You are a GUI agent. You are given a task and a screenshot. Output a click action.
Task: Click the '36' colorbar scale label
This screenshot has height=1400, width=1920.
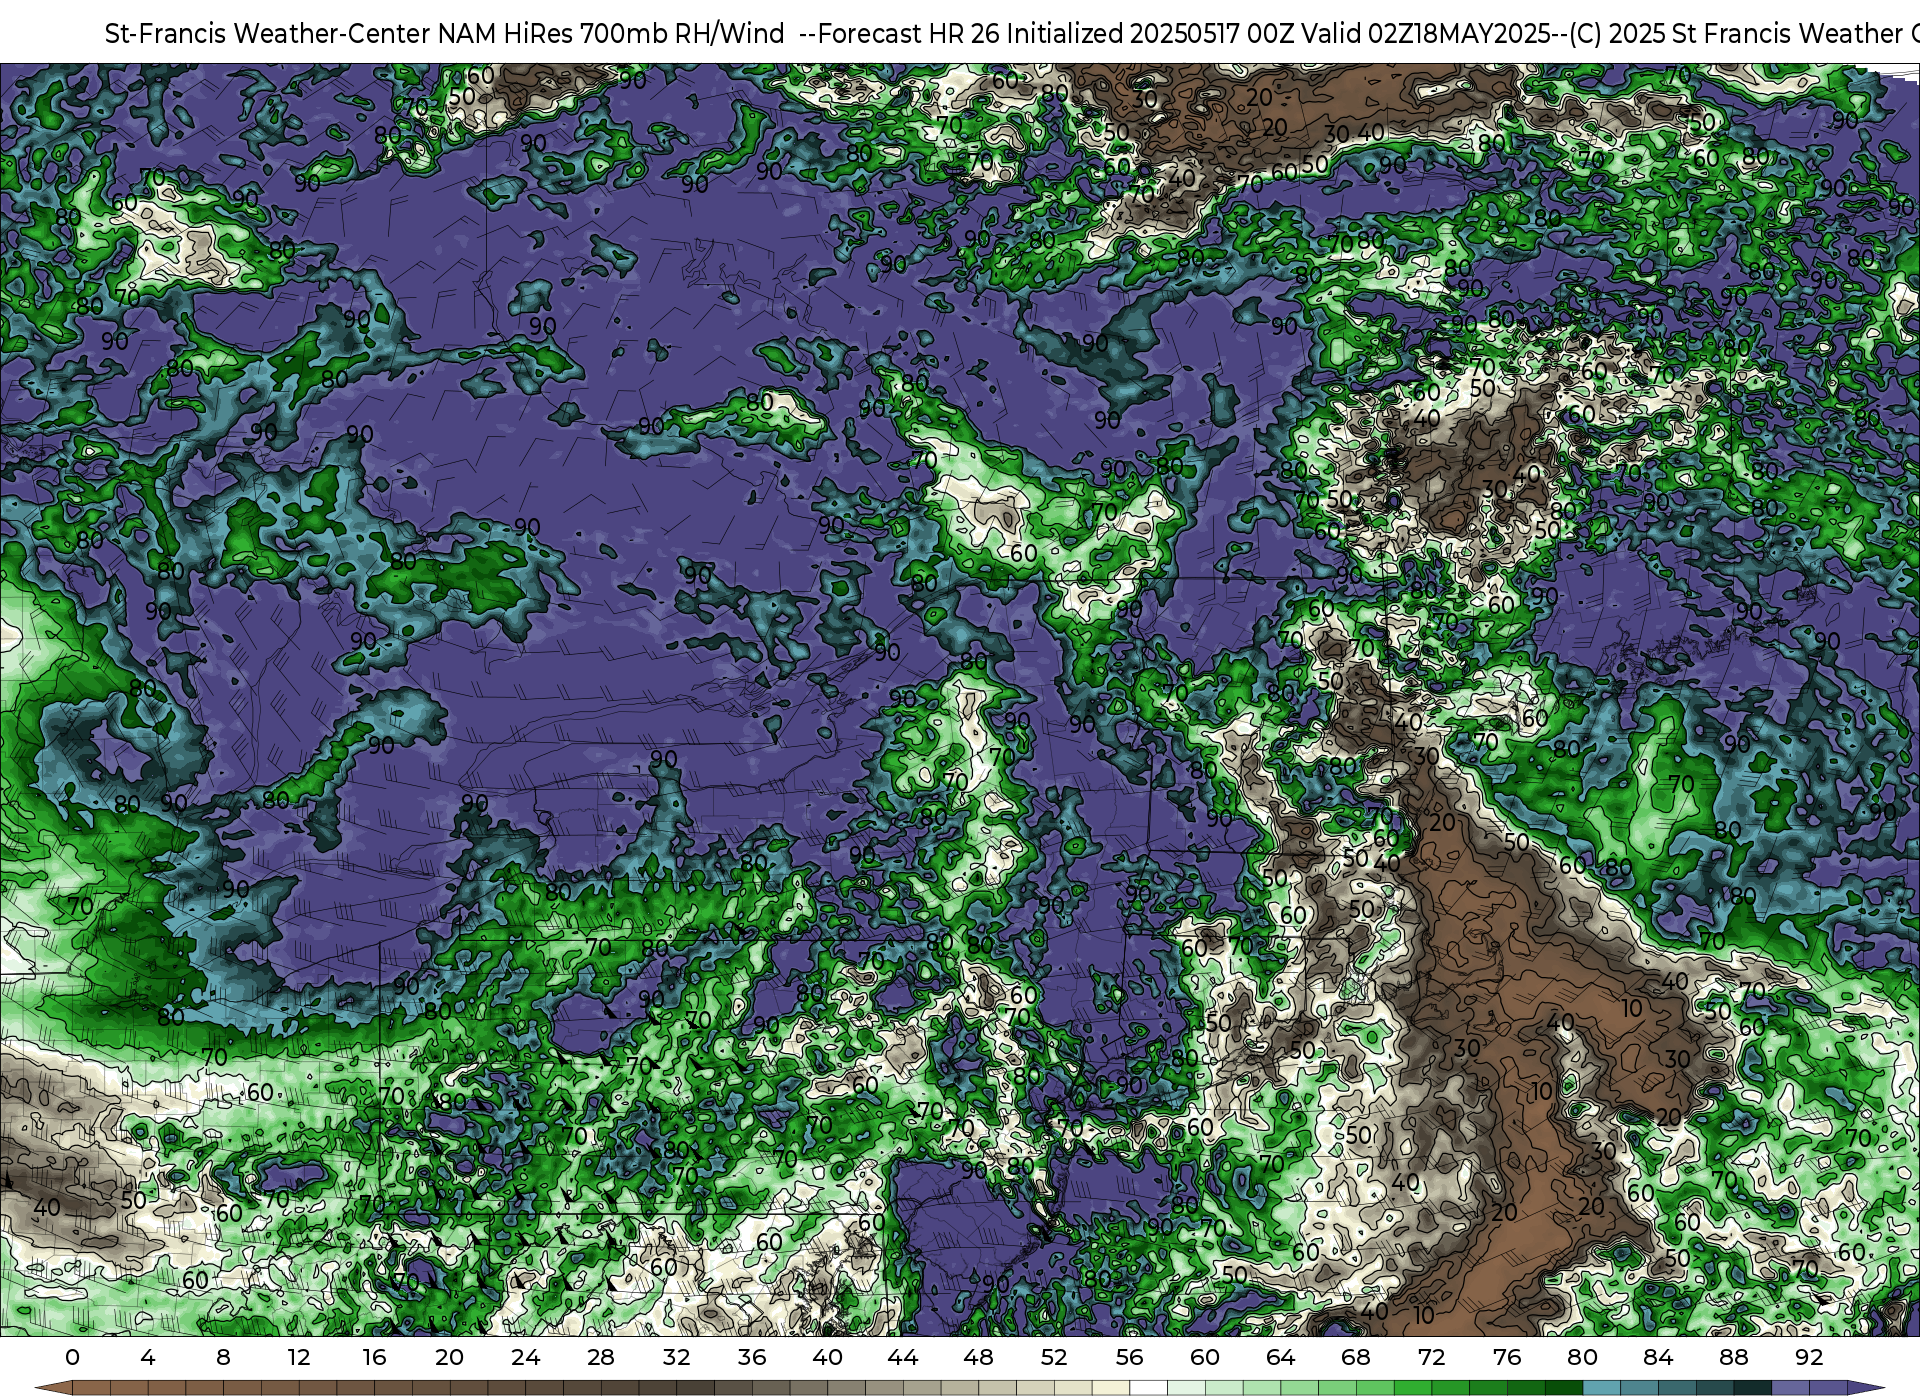751,1357
